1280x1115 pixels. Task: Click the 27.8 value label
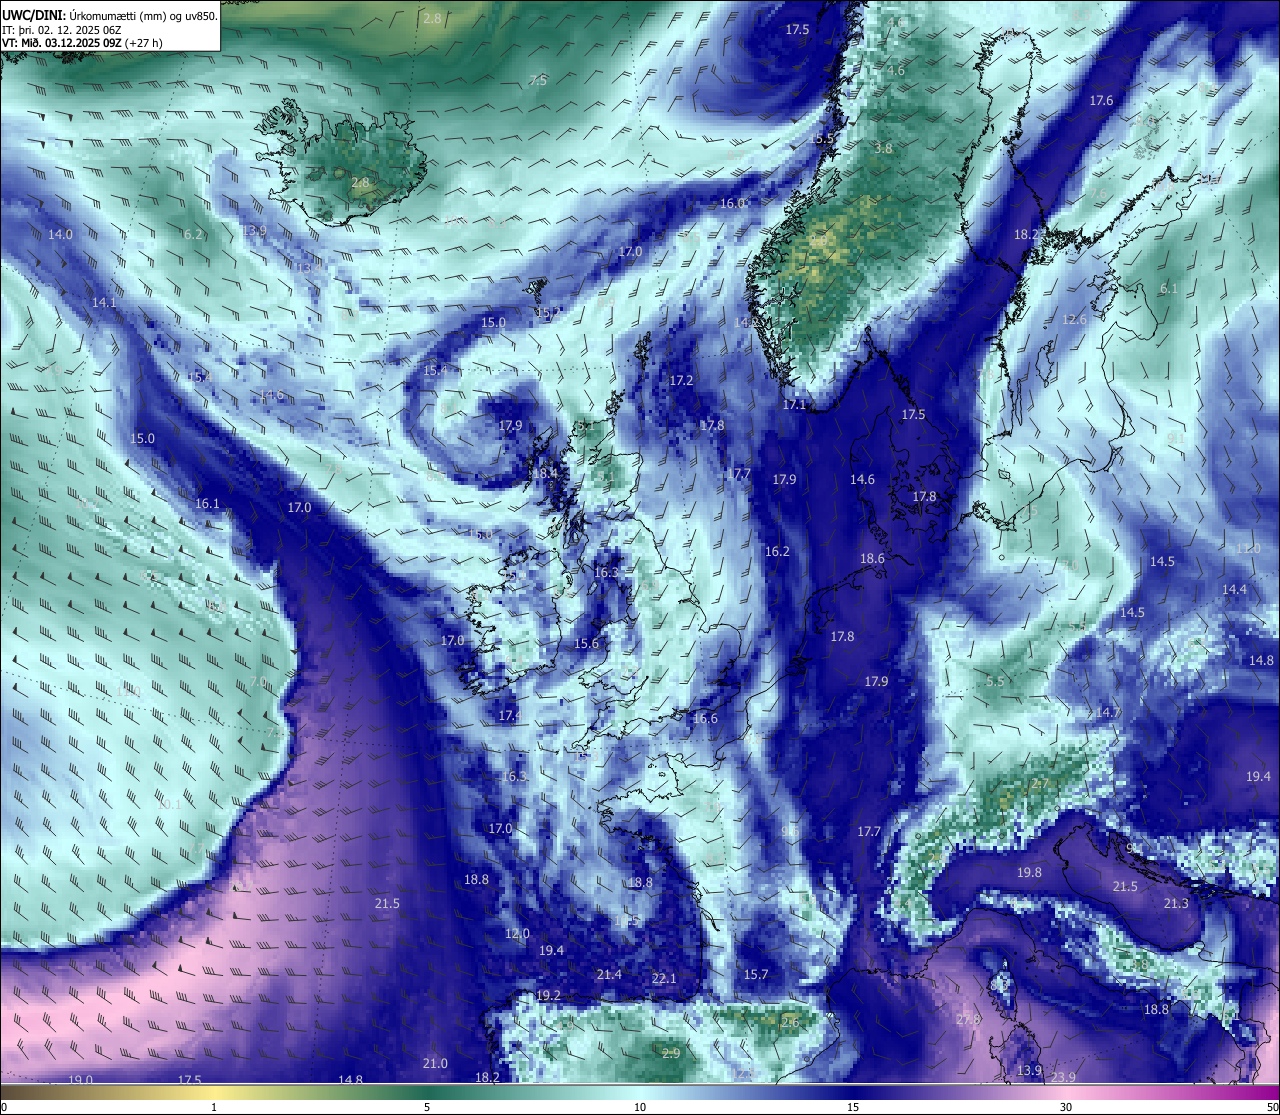tap(968, 1020)
